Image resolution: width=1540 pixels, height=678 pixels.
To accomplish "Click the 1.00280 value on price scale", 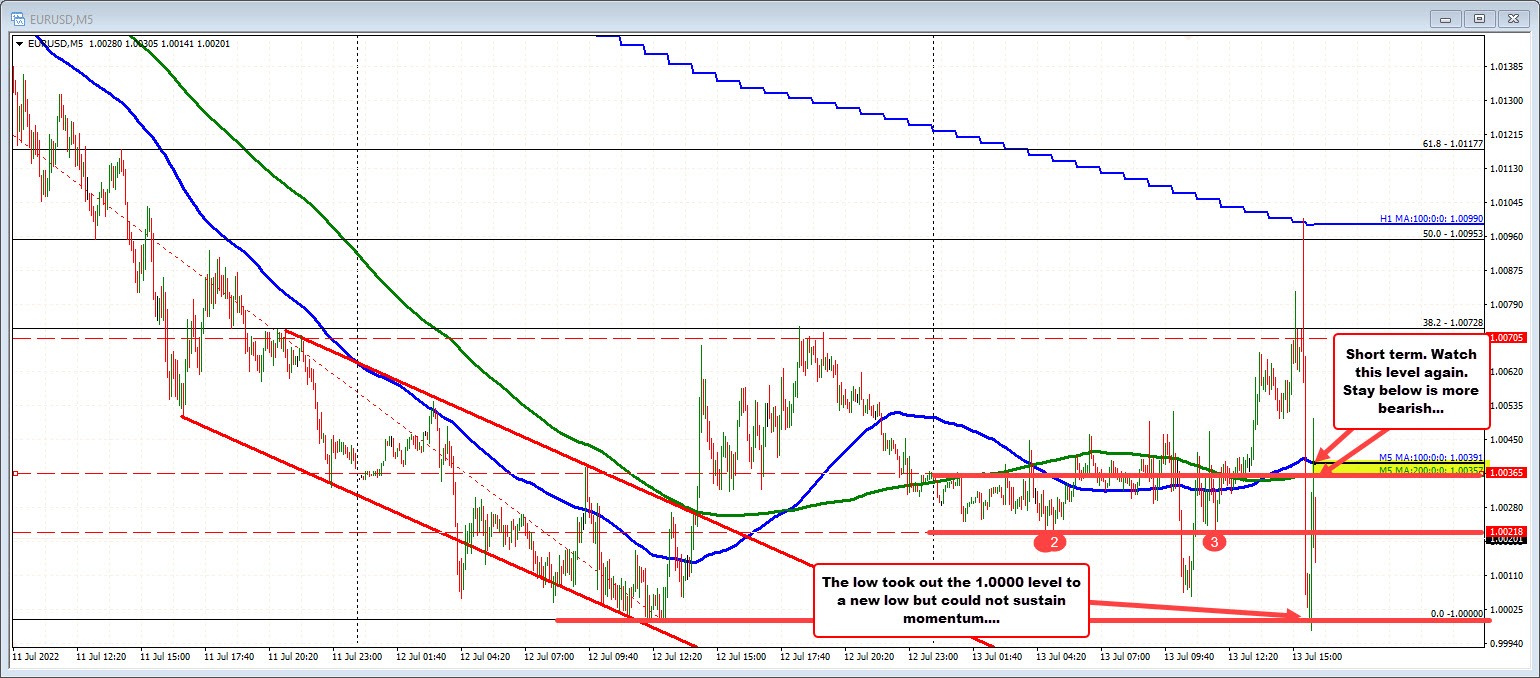I will click(1507, 507).
